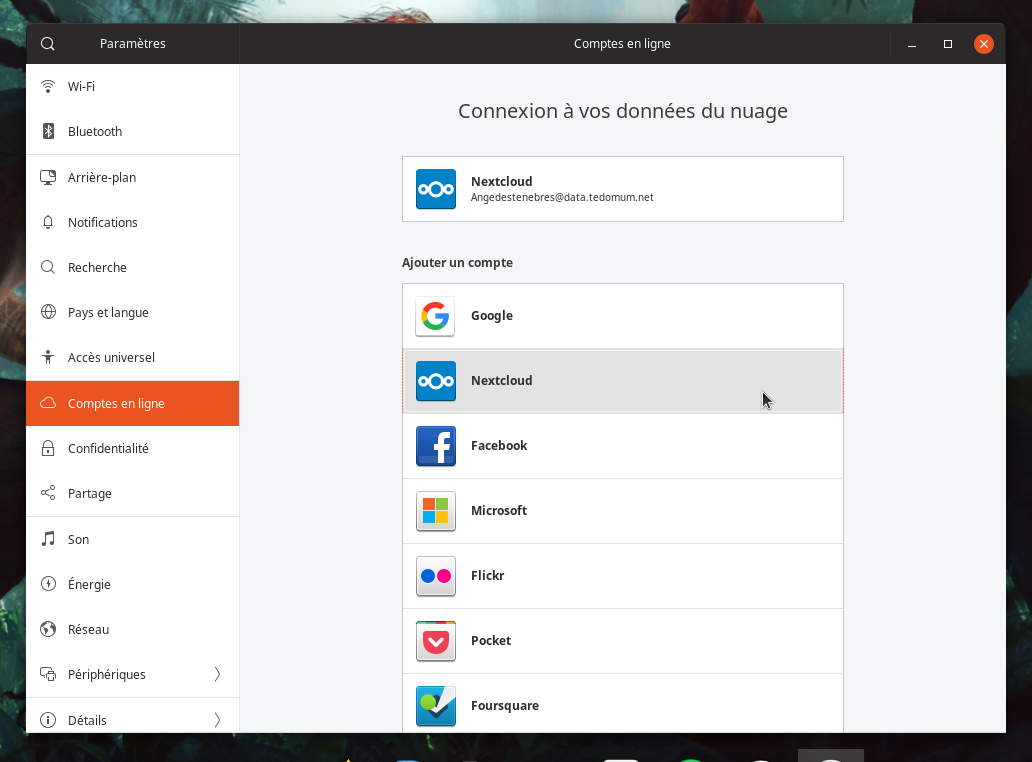Click the Facebook logo icon
This screenshot has height=762, width=1032.
click(435, 446)
